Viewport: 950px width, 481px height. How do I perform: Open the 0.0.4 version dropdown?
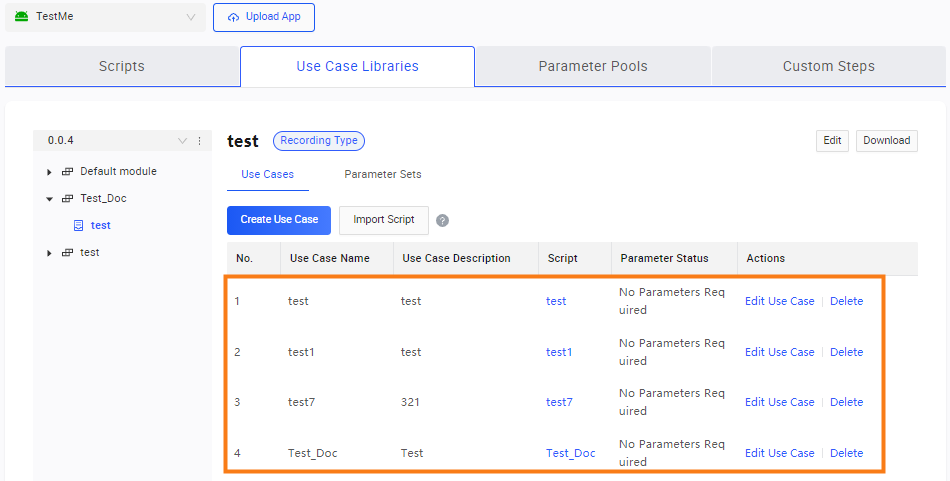(181, 141)
